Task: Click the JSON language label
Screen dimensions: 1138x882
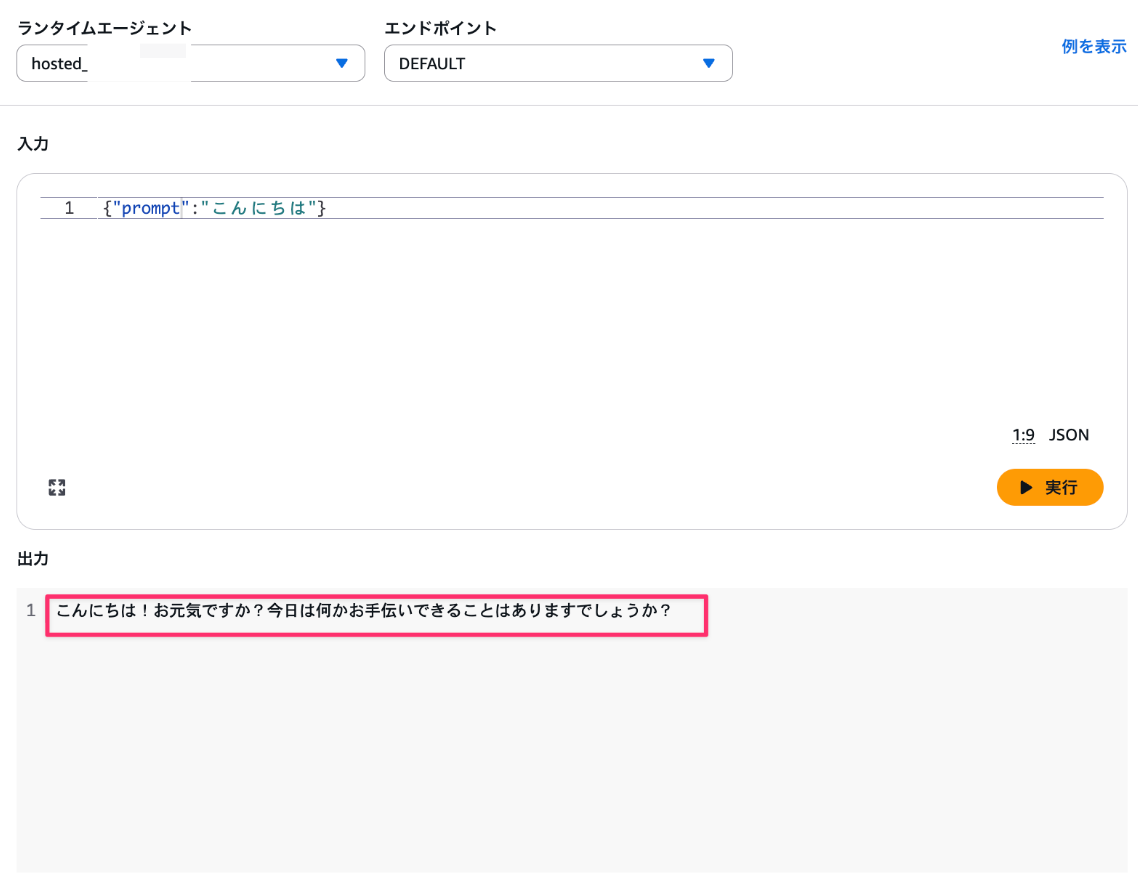Action: pos(1068,435)
